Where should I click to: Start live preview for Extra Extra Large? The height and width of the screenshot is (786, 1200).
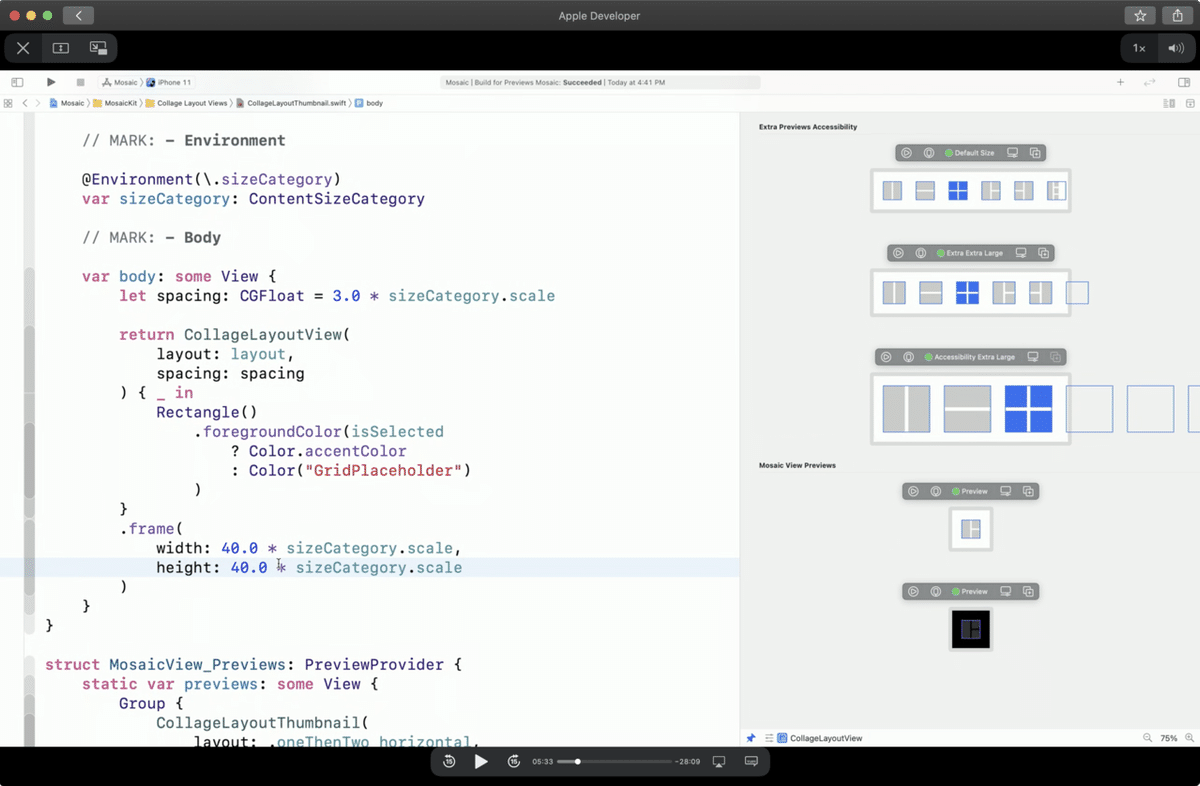(x=898, y=253)
